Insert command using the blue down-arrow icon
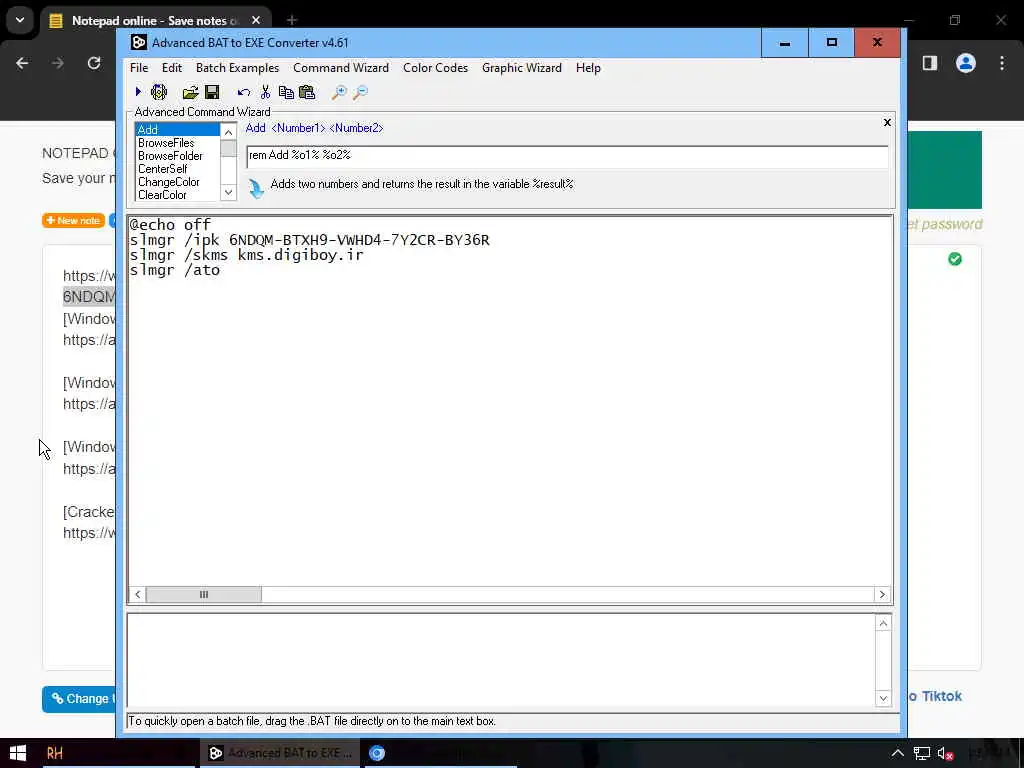Image resolution: width=1024 pixels, height=768 pixels. tap(256, 188)
